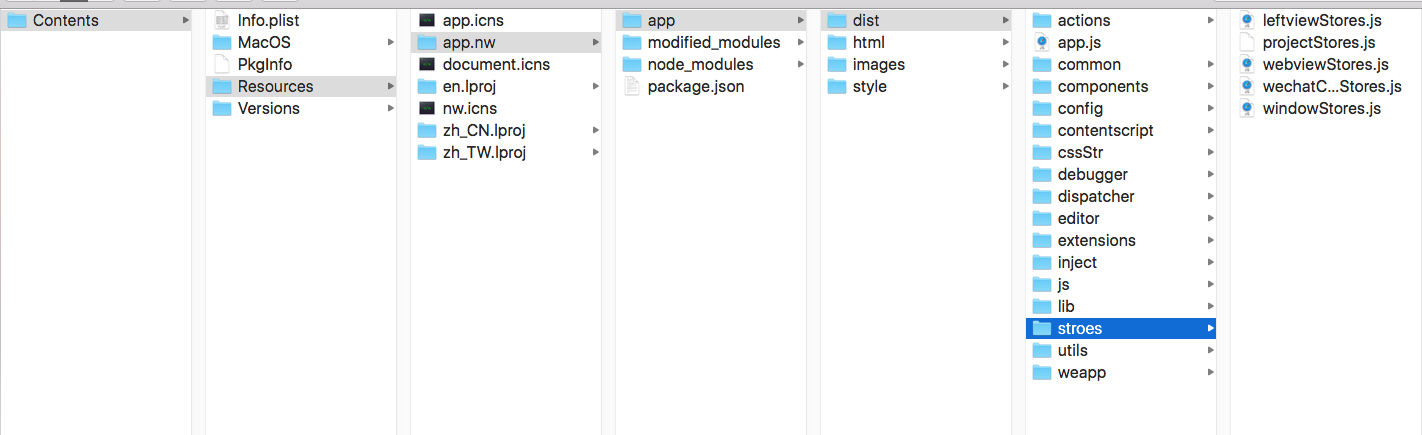The image size is (1422, 435).
Task: Click the app.js file icon
Action: pos(1042,42)
